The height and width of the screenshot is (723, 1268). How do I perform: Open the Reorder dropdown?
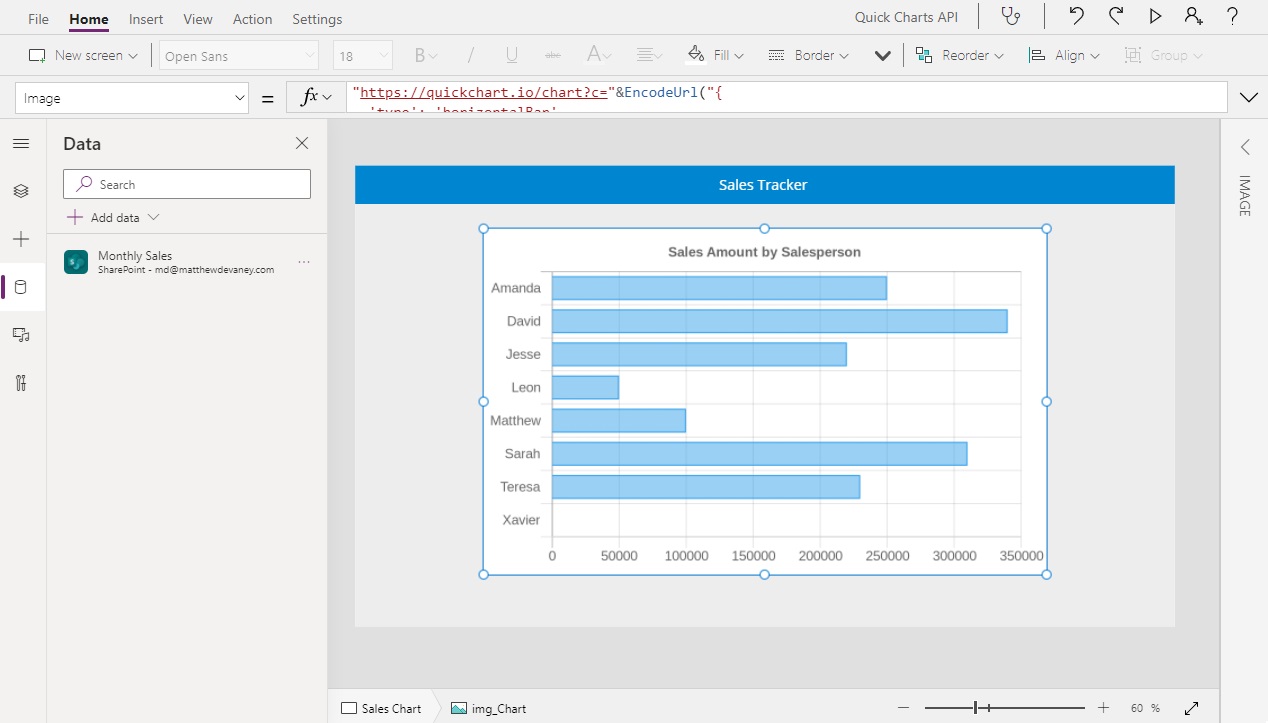click(x=959, y=55)
